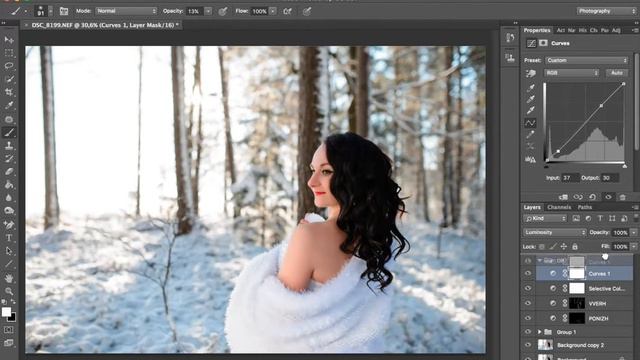
Task: Switch to the Paths tab
Action: tap(584, 207)
